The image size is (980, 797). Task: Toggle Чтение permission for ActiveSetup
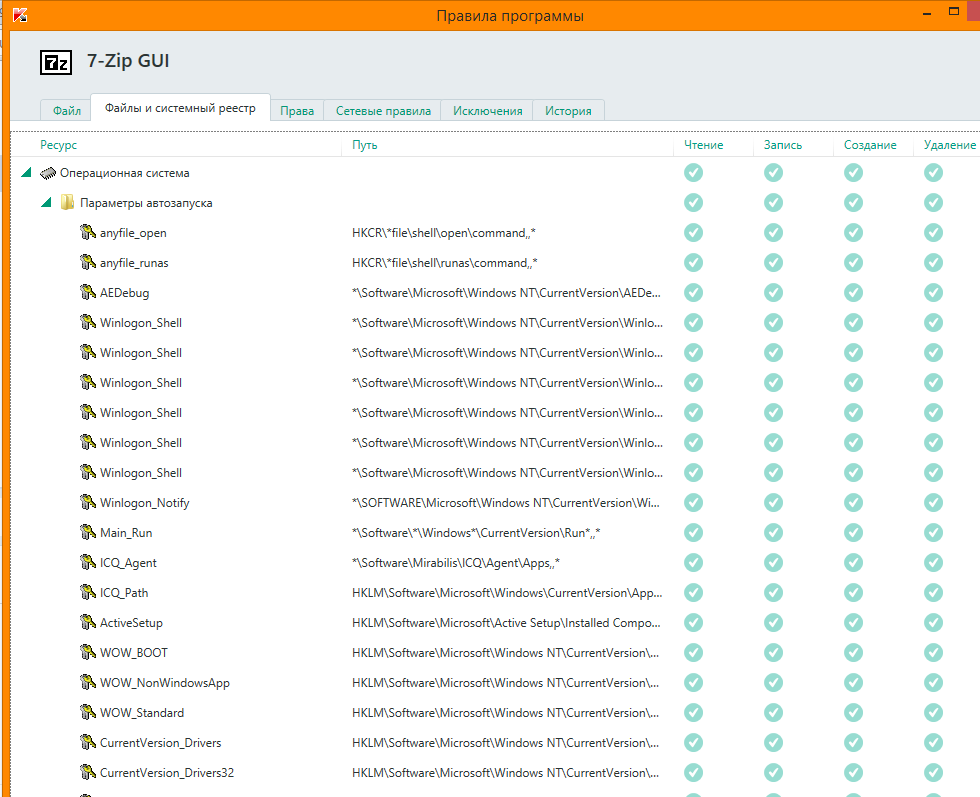coord(693,623)
